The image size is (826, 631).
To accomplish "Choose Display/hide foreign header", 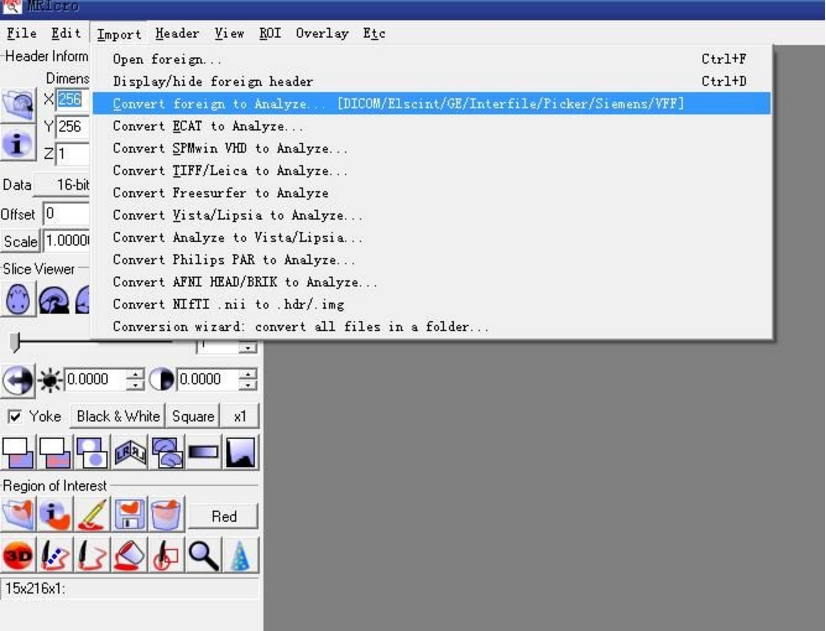I will [x=431, y=81].
